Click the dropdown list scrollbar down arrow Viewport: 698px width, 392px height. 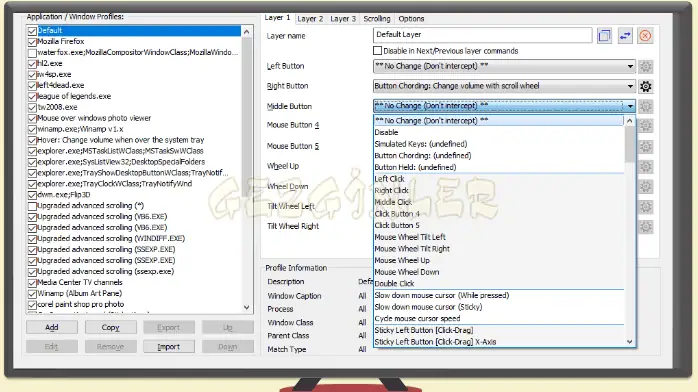(629, 342)
